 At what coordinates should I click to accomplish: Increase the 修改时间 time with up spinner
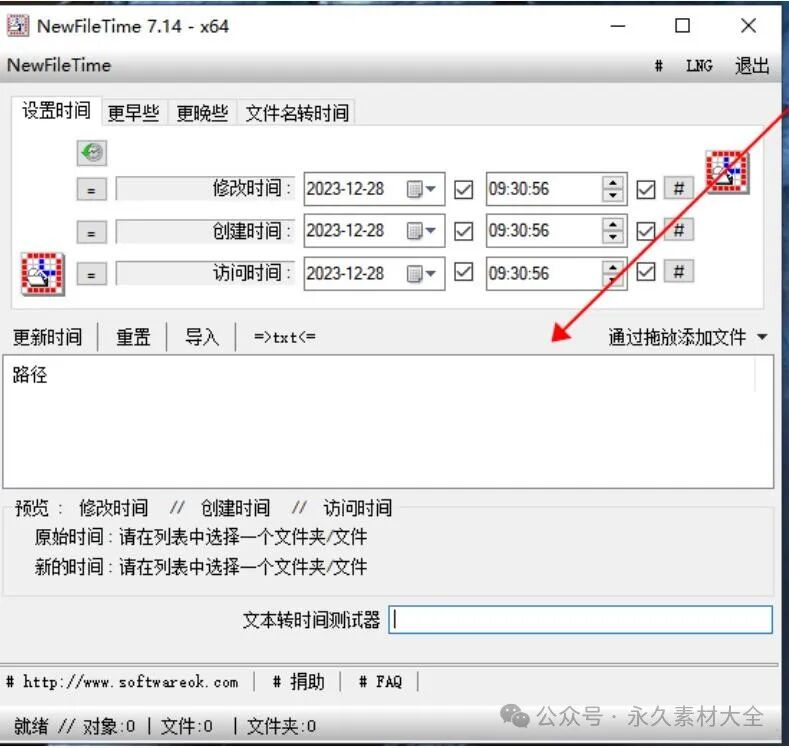tap(612, 183)
